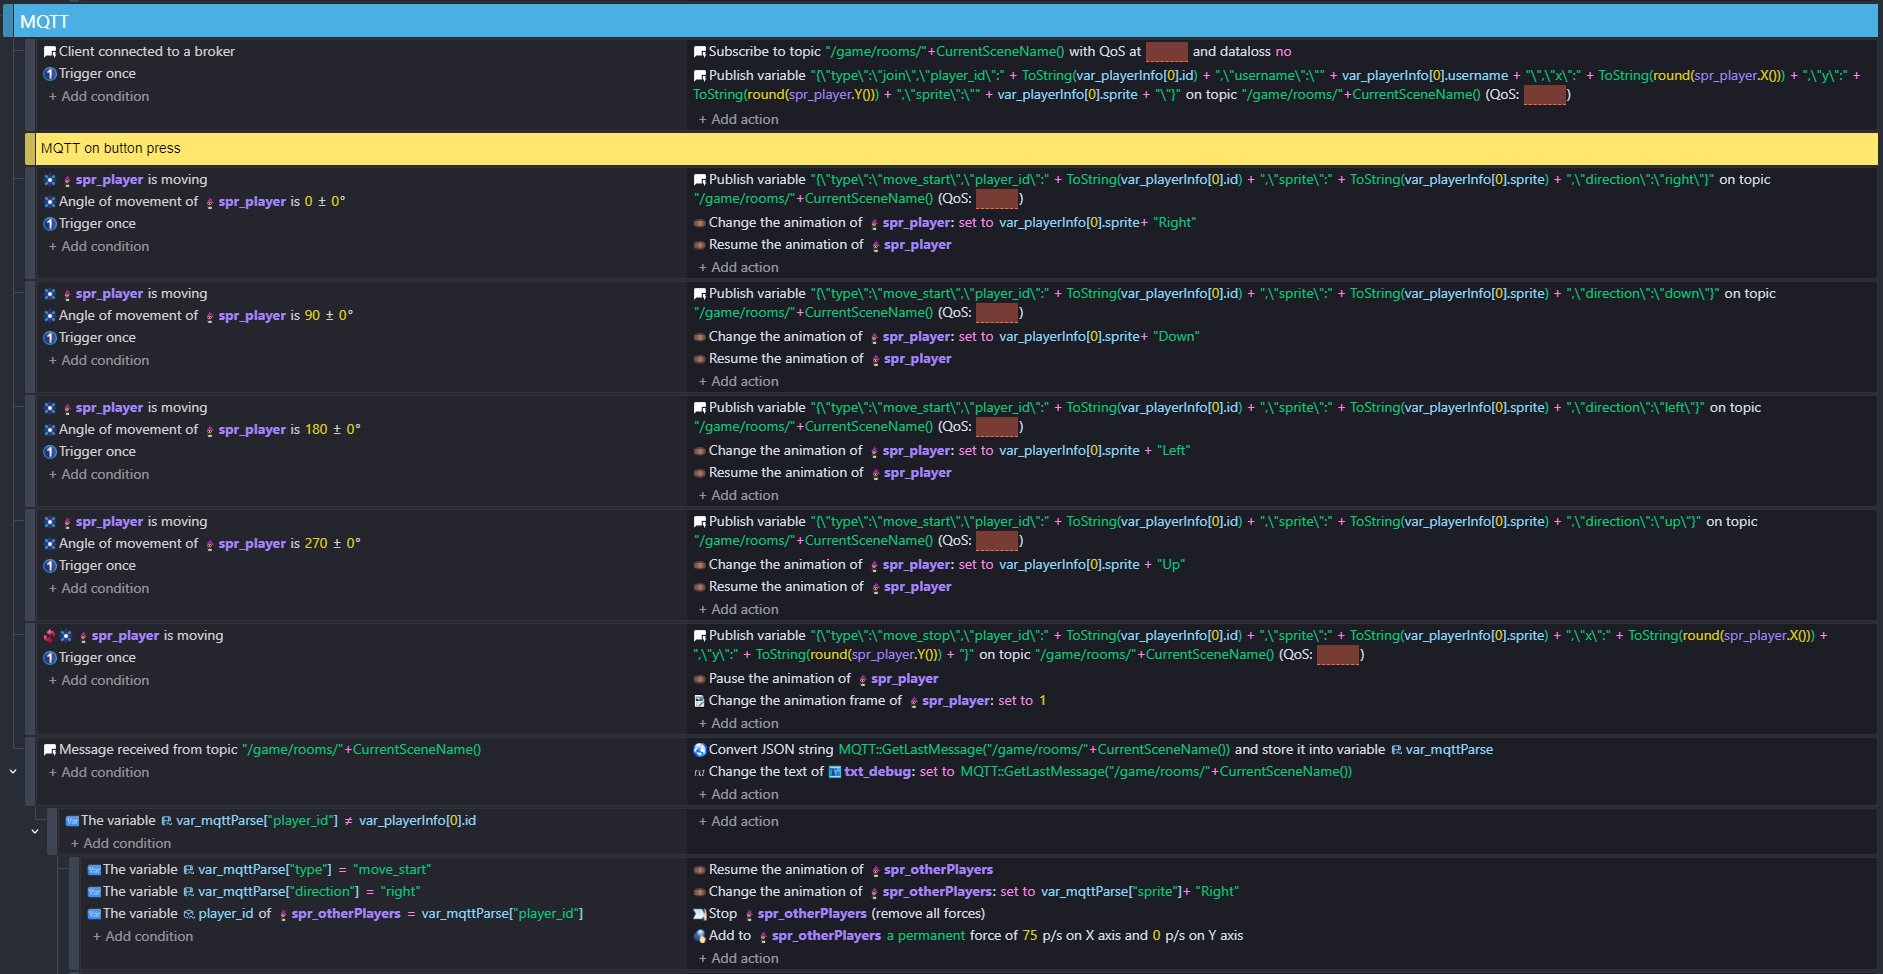
Task: Click variable icon for ["direction"] = "right" condition
Action: [x=94, y=892]
